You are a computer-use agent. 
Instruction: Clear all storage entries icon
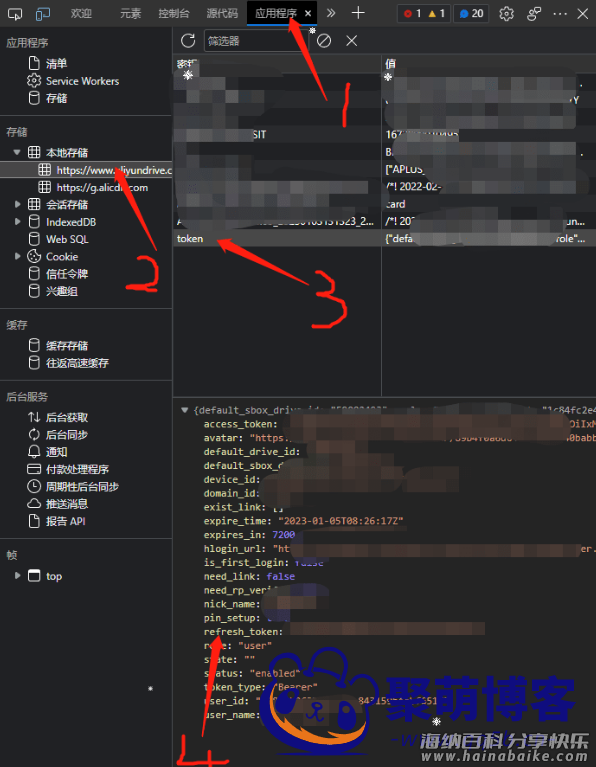(x=324, y=41)
